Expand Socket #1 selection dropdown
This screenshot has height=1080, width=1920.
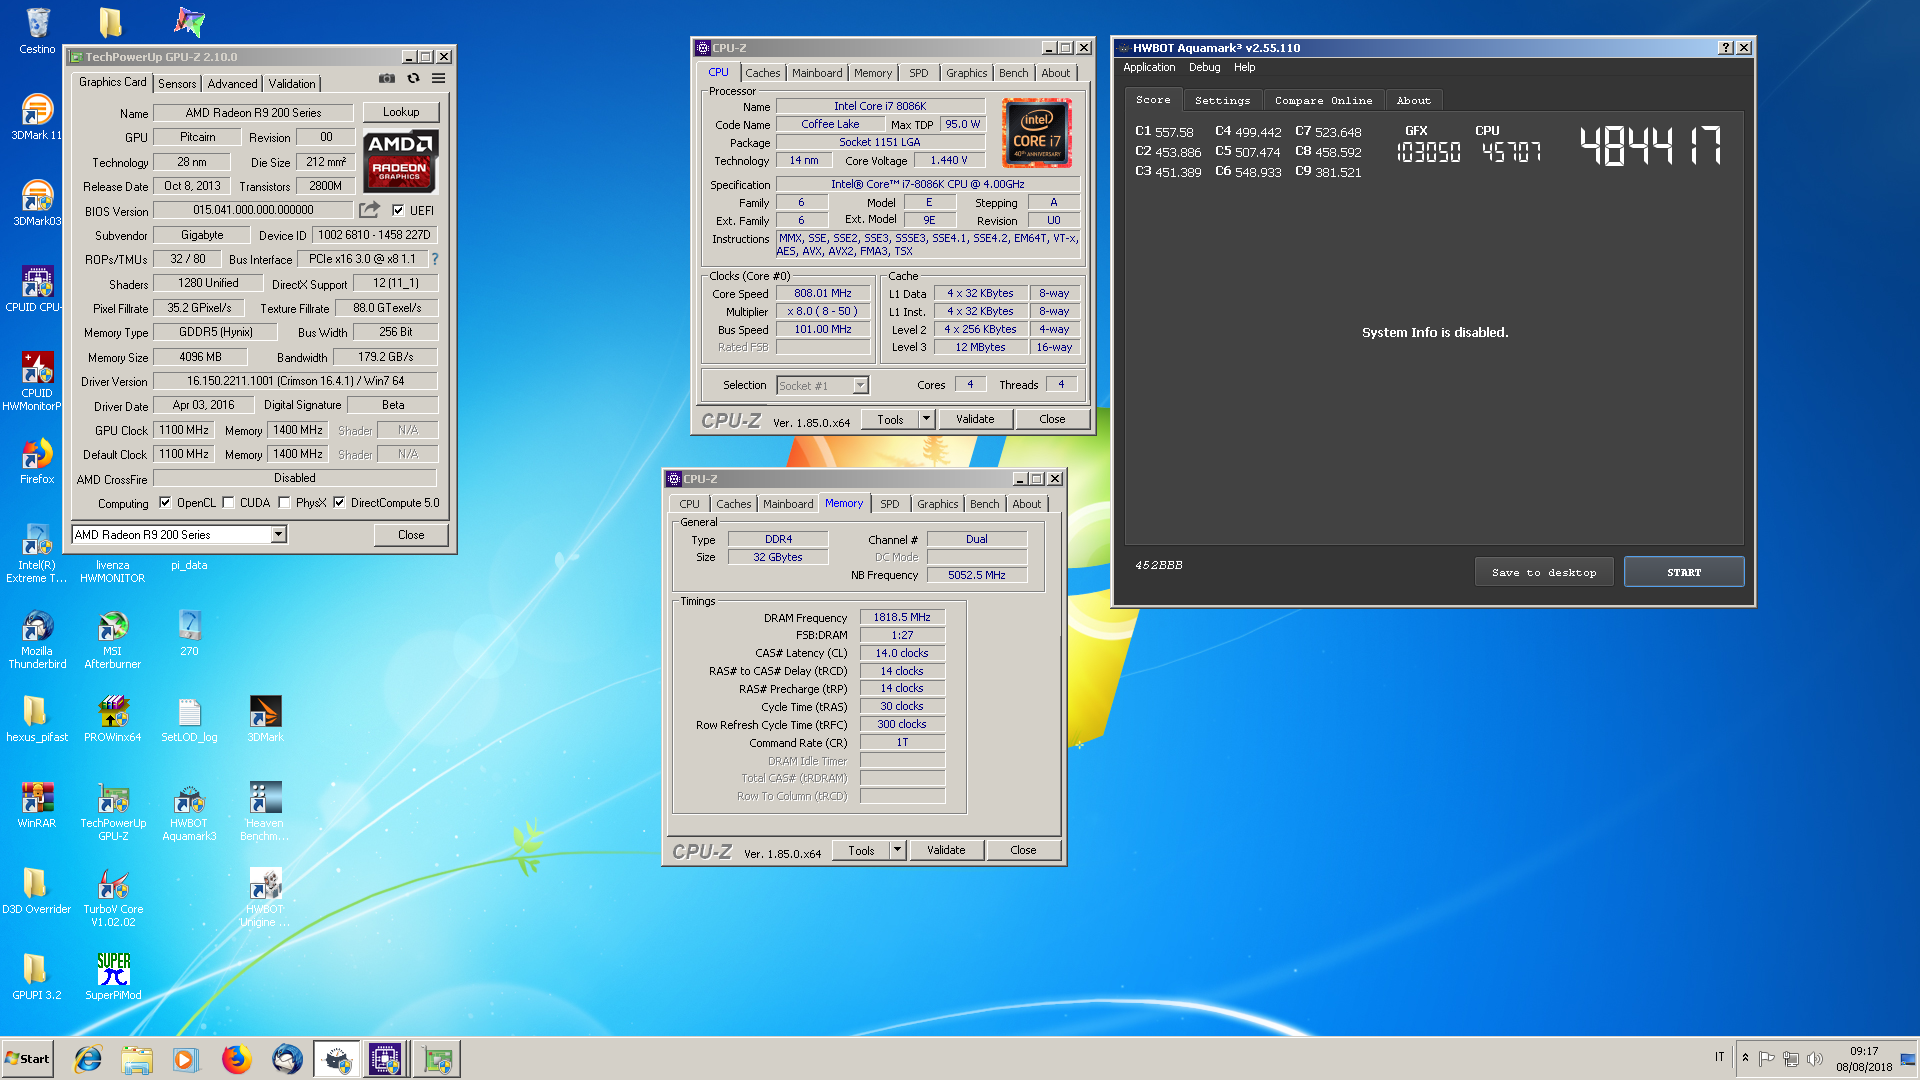860,386
